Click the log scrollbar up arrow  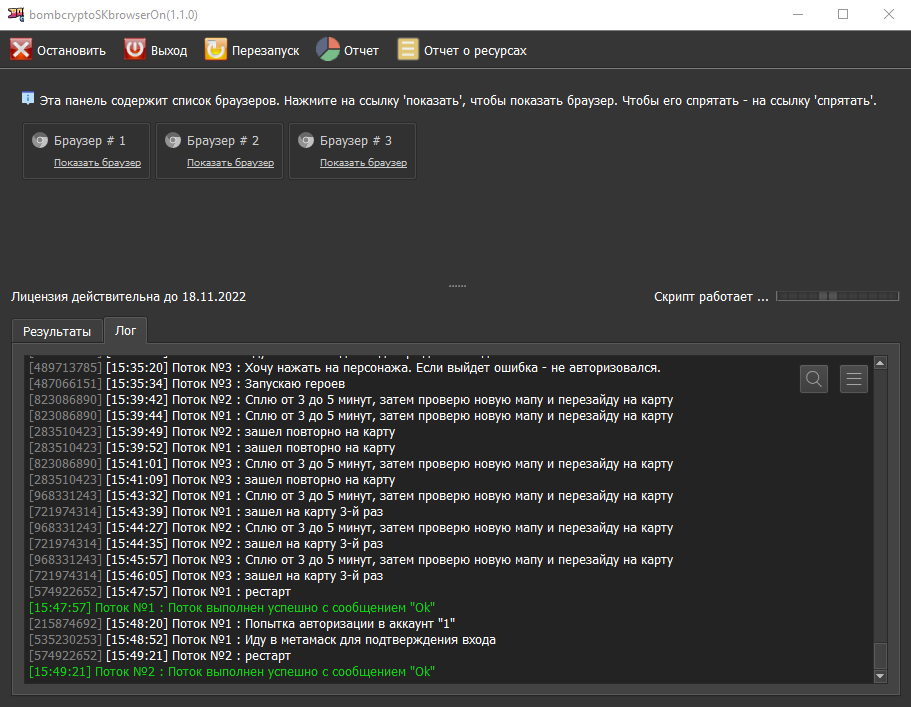click(880, 363)
